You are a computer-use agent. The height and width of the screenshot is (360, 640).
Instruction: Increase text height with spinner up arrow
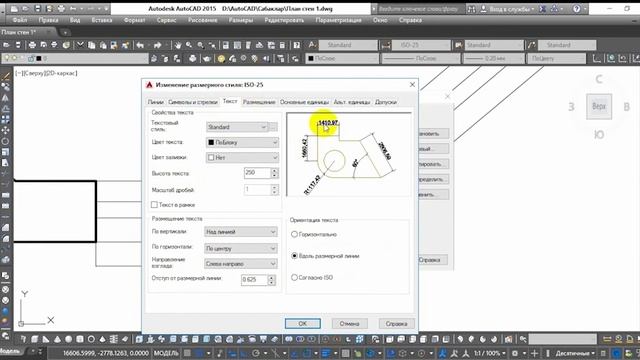(274, 171)
